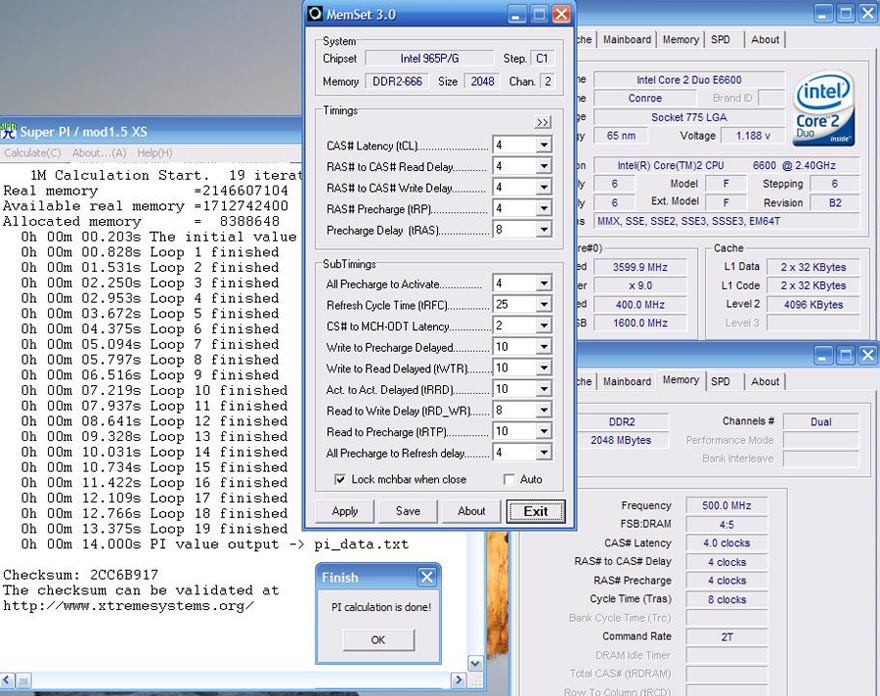Switch to Mainboard tab in upper CPU-Z

[x=627, y=39]
